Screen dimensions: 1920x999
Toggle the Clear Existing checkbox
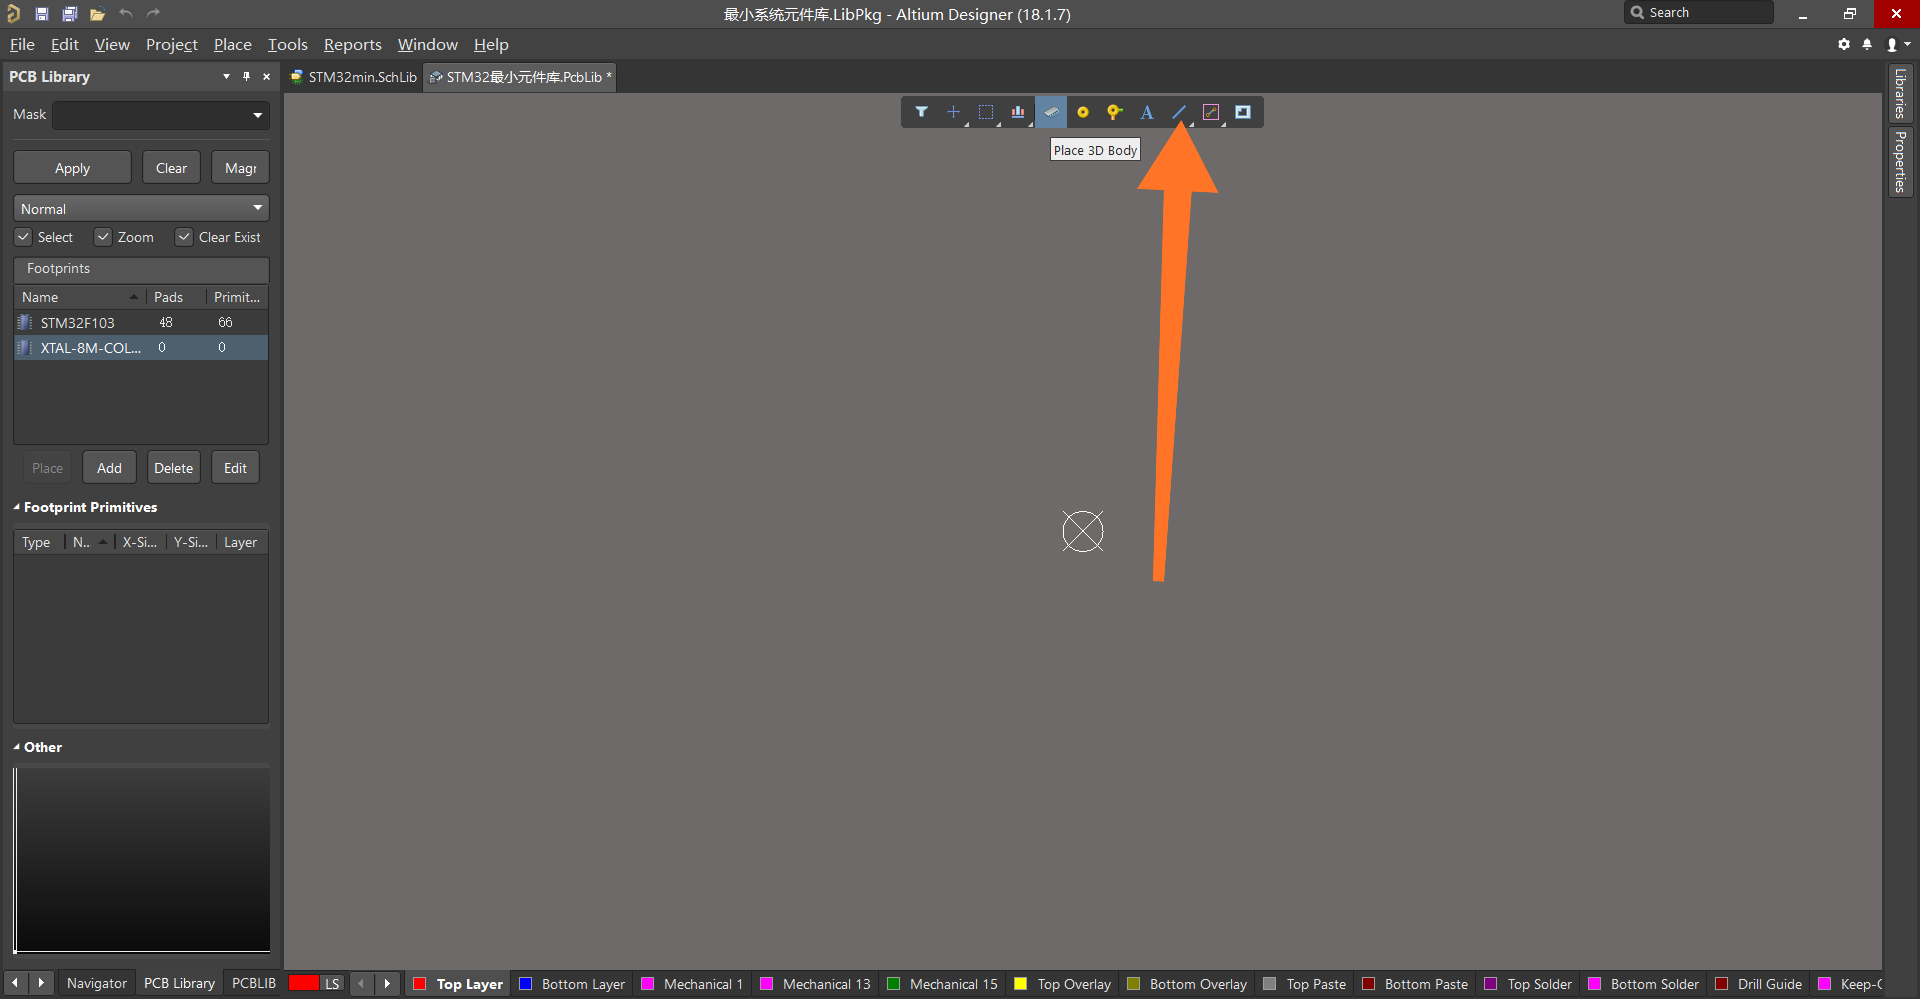(x=184, y=237)
